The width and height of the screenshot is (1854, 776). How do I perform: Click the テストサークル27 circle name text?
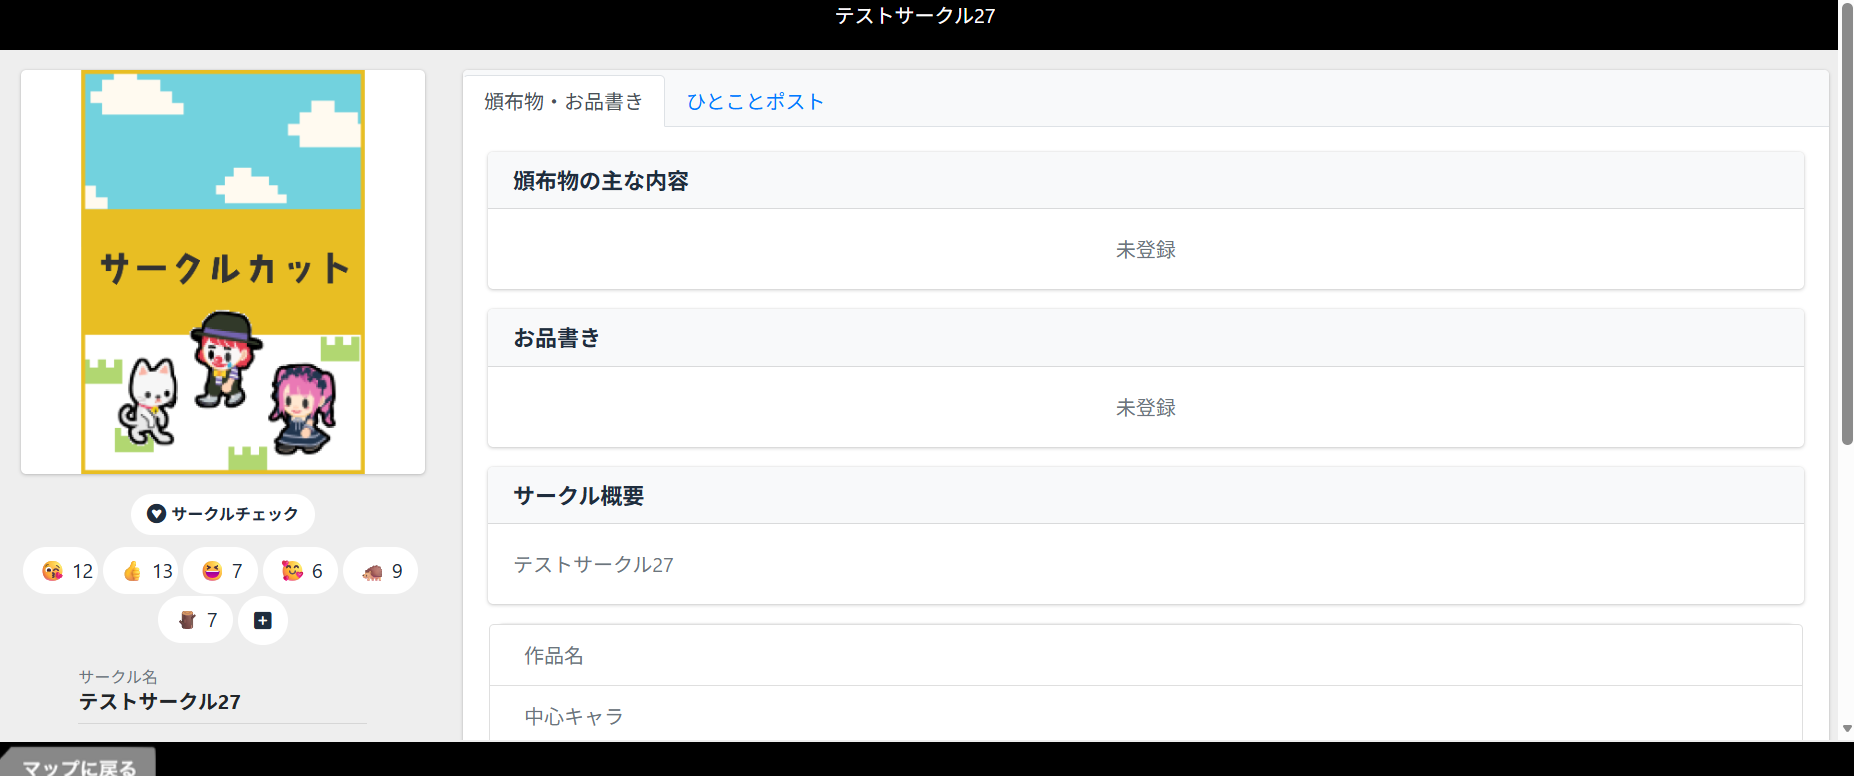point(160,702)
